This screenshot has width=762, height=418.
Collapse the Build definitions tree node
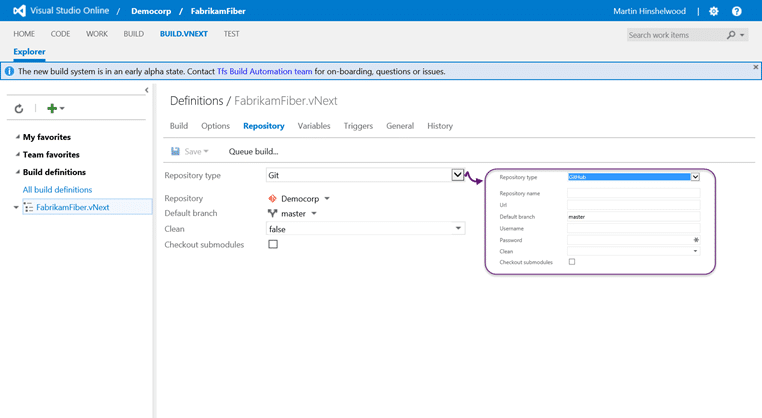pyautogui.click(x=17, y=172)
